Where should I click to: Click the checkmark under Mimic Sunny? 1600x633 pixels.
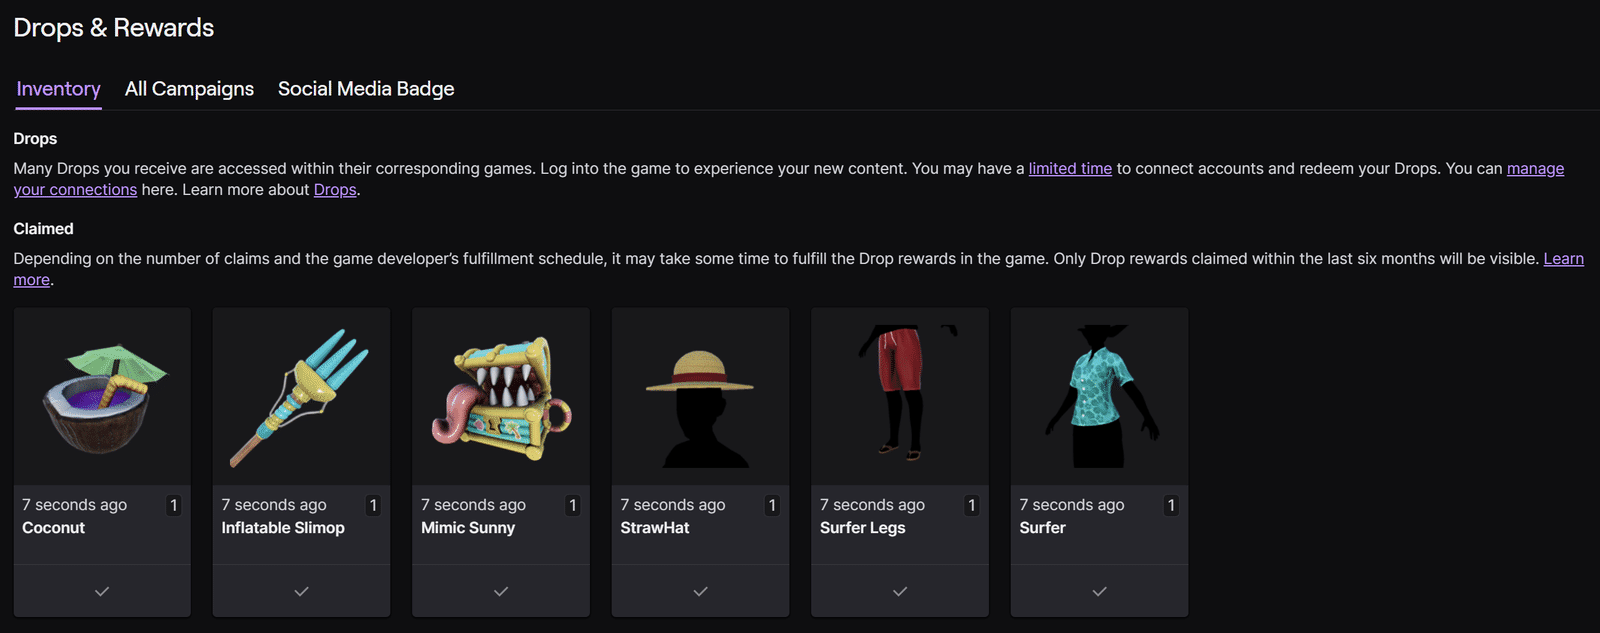[x=501, y=591]
